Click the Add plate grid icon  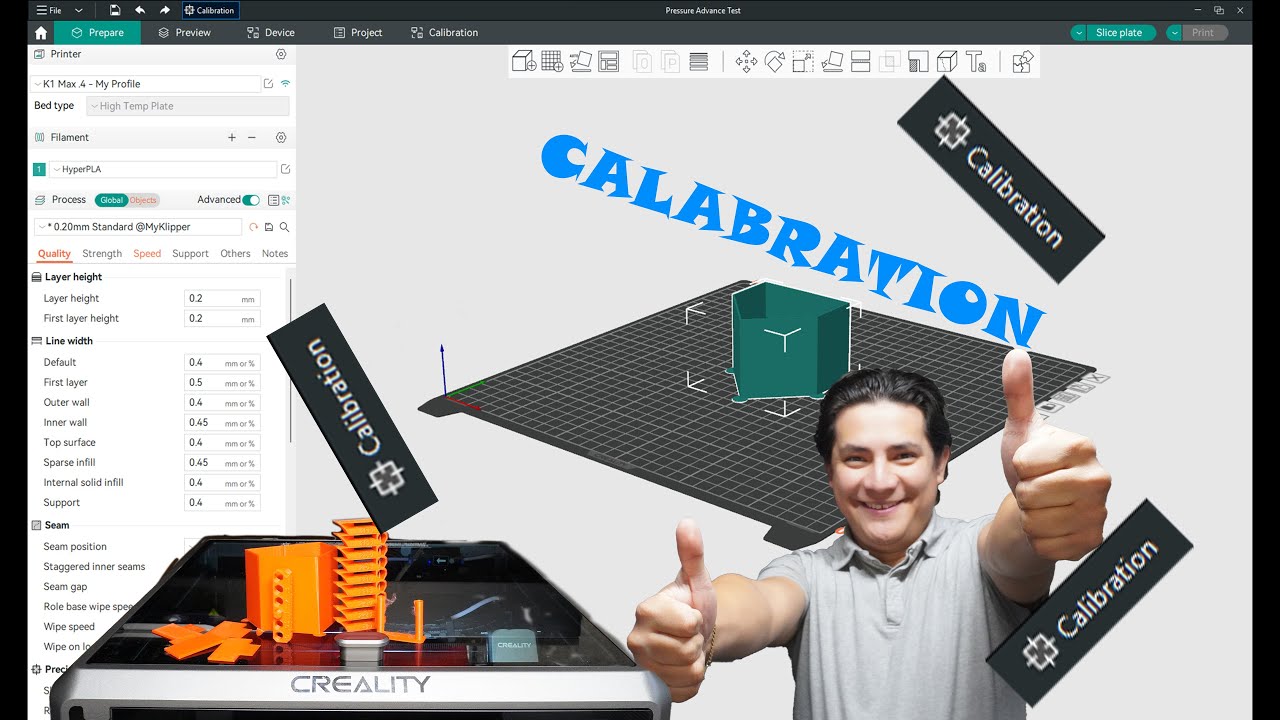pos(552,61)
